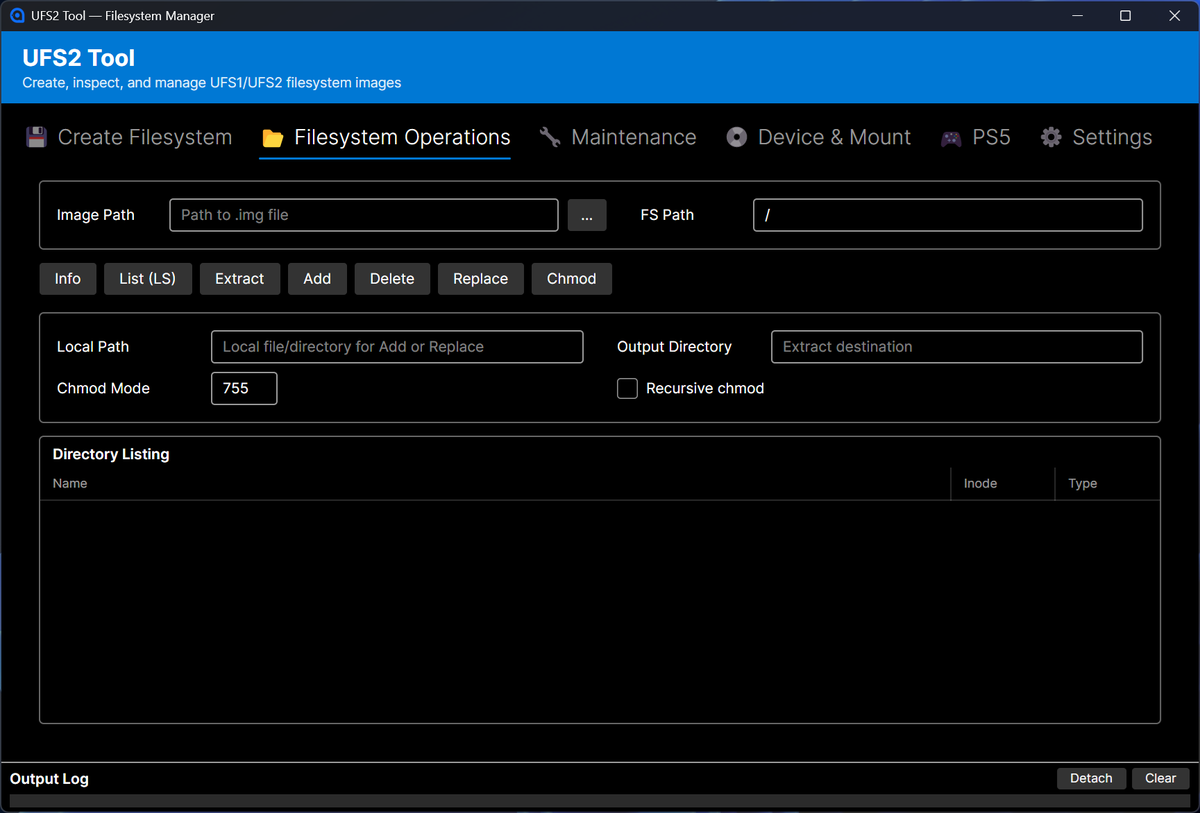The image size is (1200, 813).
Task: Browse for image with the ... button
Action: [587, 215]
